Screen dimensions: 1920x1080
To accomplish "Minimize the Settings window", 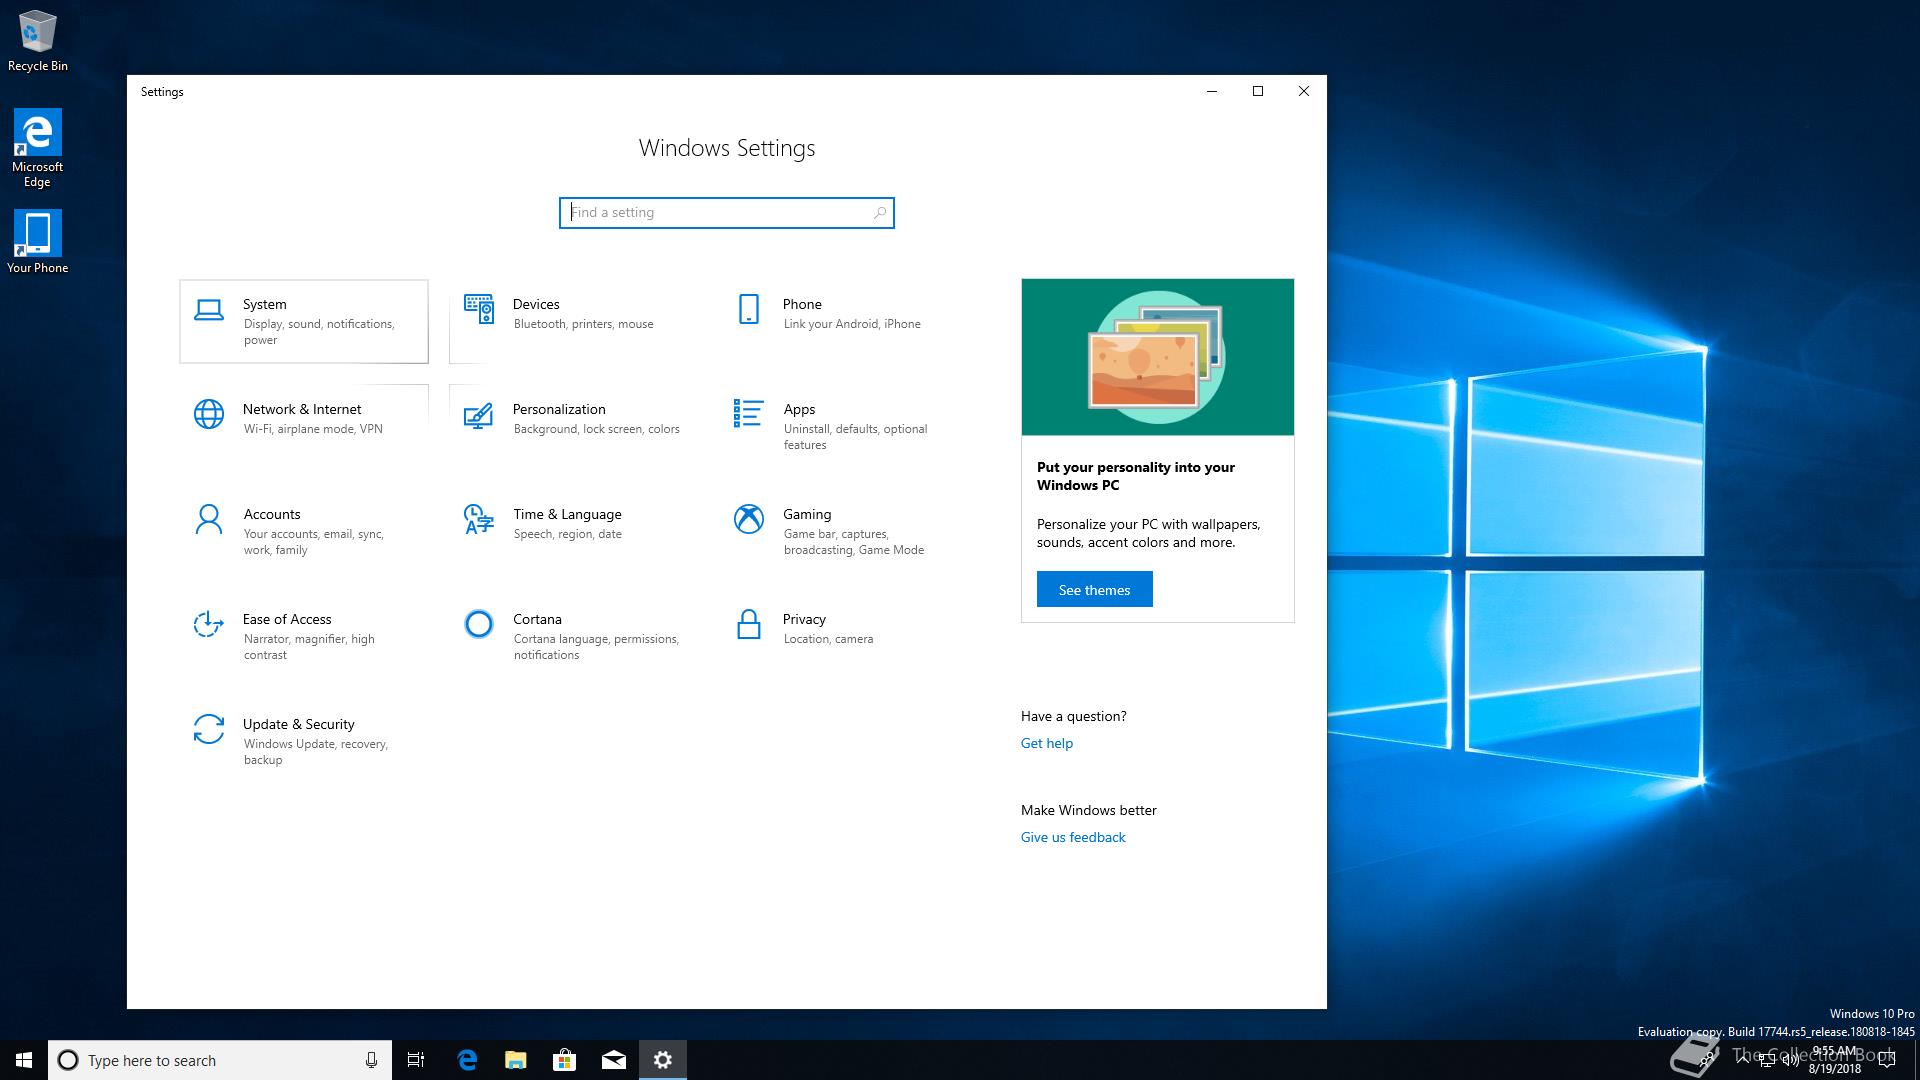I will coord(1212,91).
